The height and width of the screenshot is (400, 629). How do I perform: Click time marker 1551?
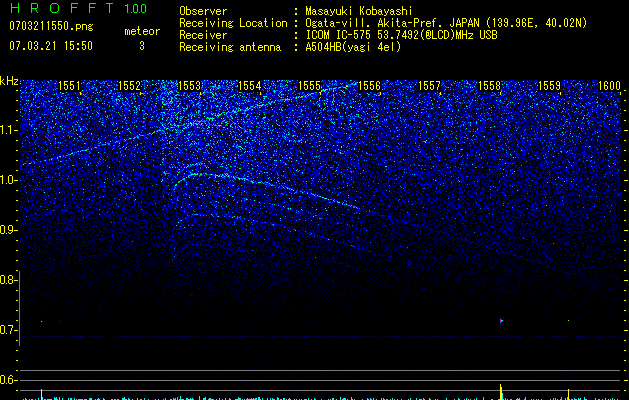69,86
